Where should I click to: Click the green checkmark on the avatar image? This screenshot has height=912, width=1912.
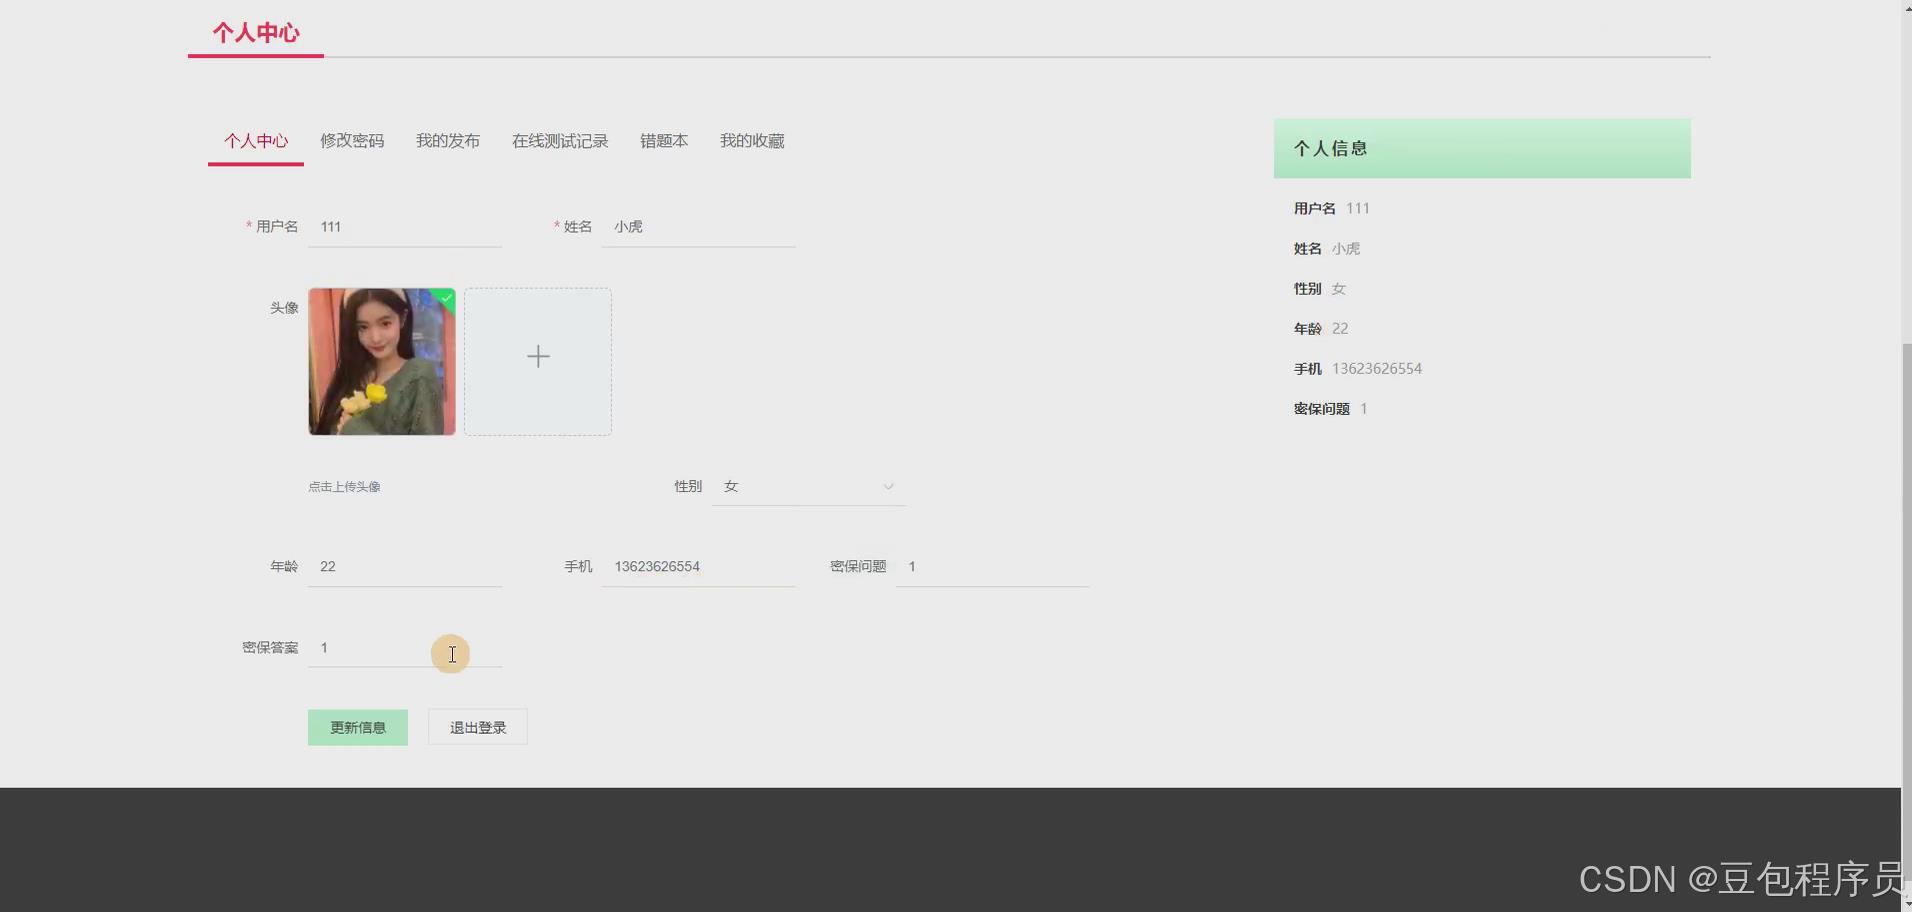click(445, 299)
